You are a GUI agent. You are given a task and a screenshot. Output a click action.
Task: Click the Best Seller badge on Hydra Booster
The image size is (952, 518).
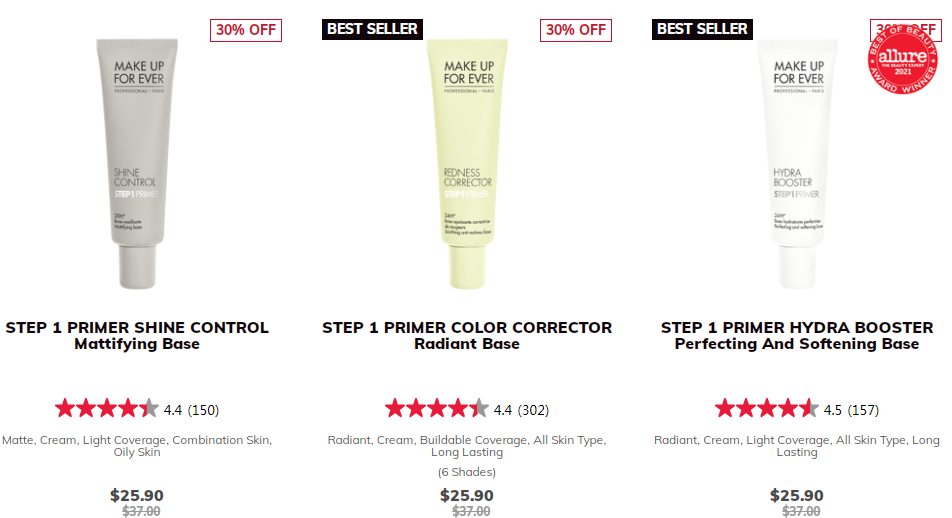pos(702,29)
